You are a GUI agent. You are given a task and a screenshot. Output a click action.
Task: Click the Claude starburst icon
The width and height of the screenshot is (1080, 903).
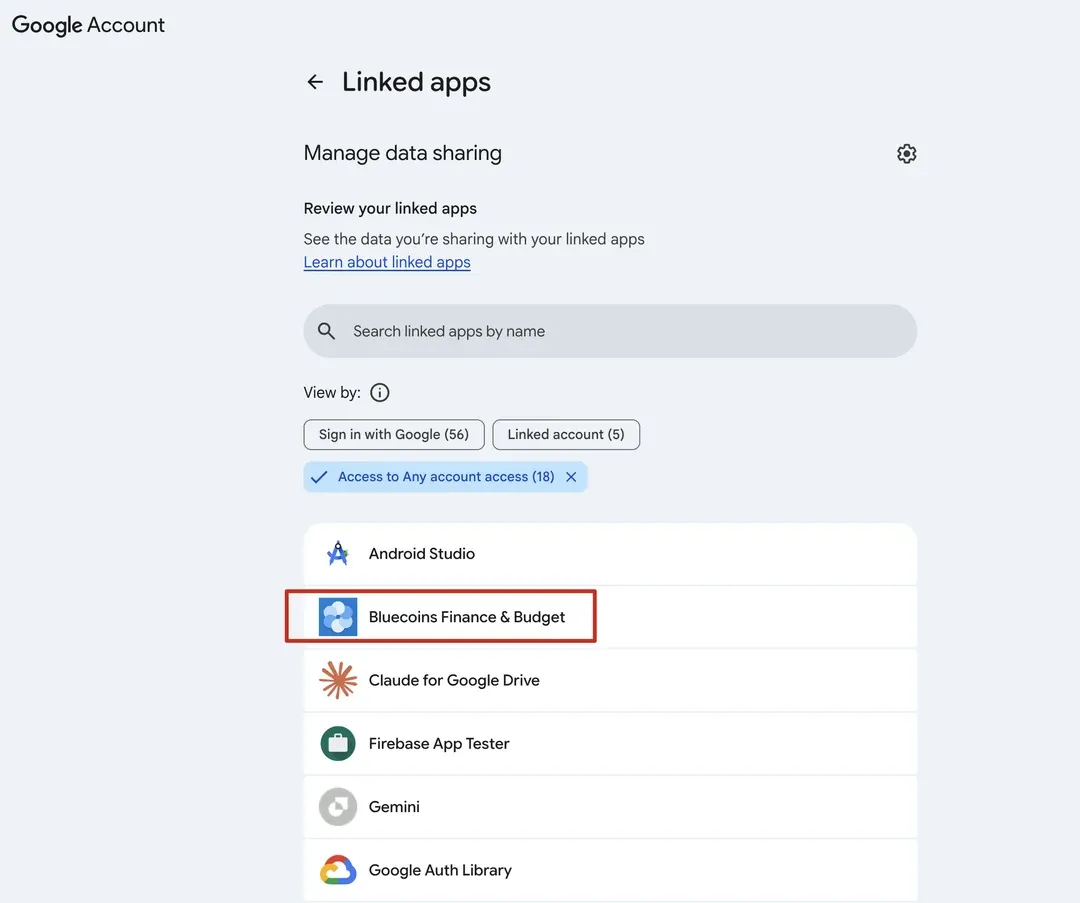[338, 680]
